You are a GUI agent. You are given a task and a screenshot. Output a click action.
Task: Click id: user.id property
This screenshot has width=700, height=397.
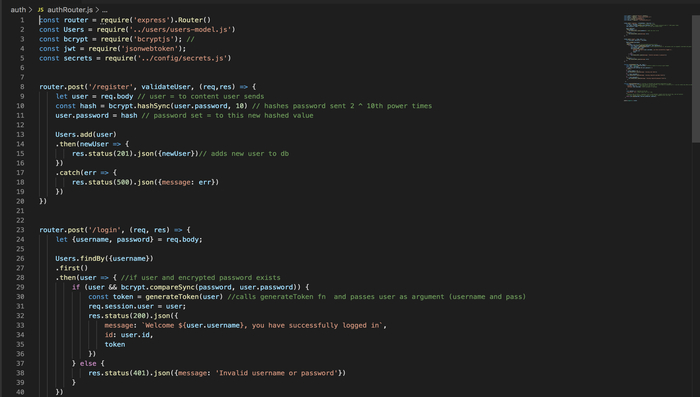[x=129, y=335]
